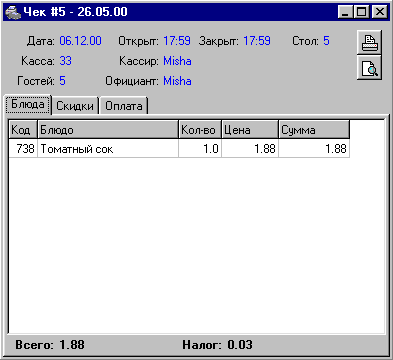
Task: Close the Чек #5 window
Action: (x=379, y=12)
